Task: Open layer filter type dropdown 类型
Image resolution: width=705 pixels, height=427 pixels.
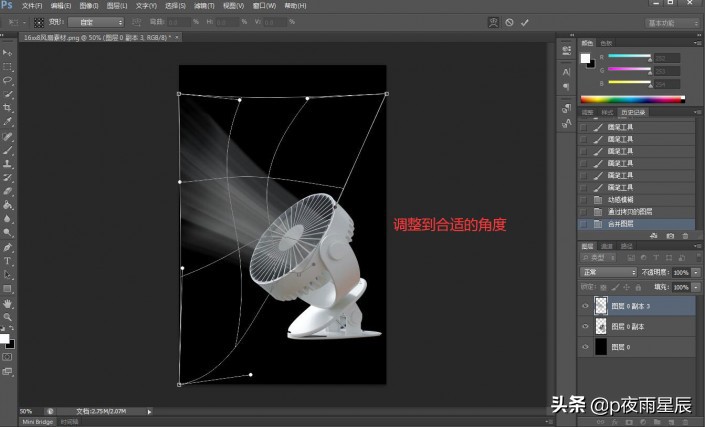Action: click(x=598, y=258)
